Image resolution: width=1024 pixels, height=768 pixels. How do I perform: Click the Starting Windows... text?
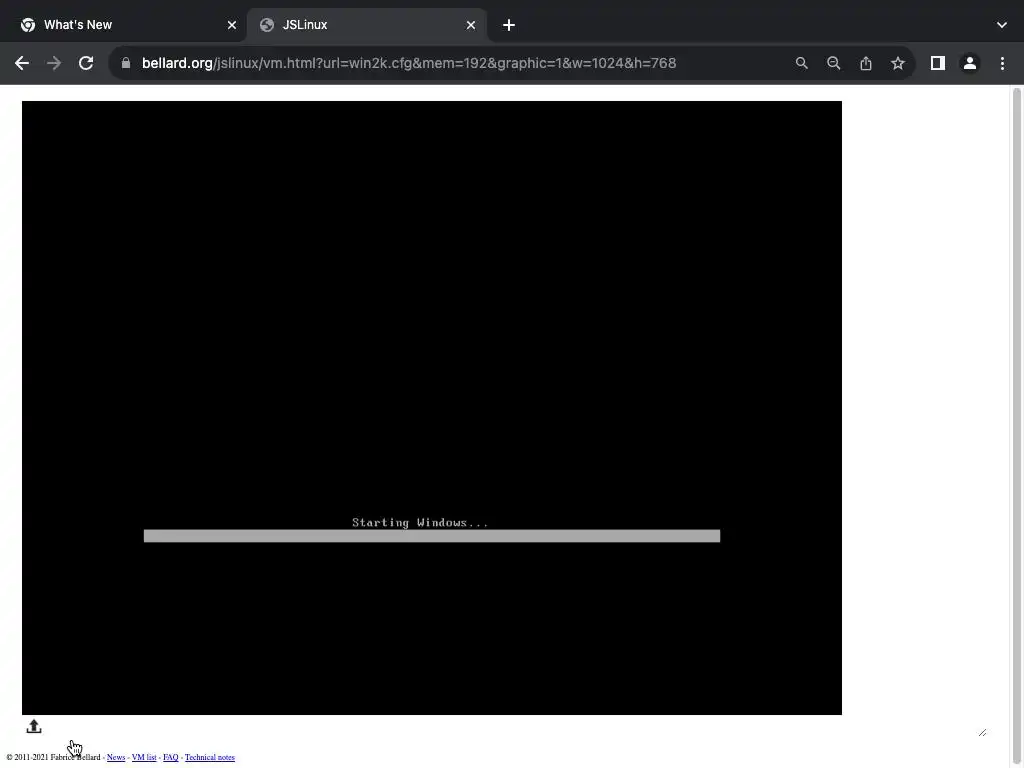pyautogui.click(x=420, y=522)
